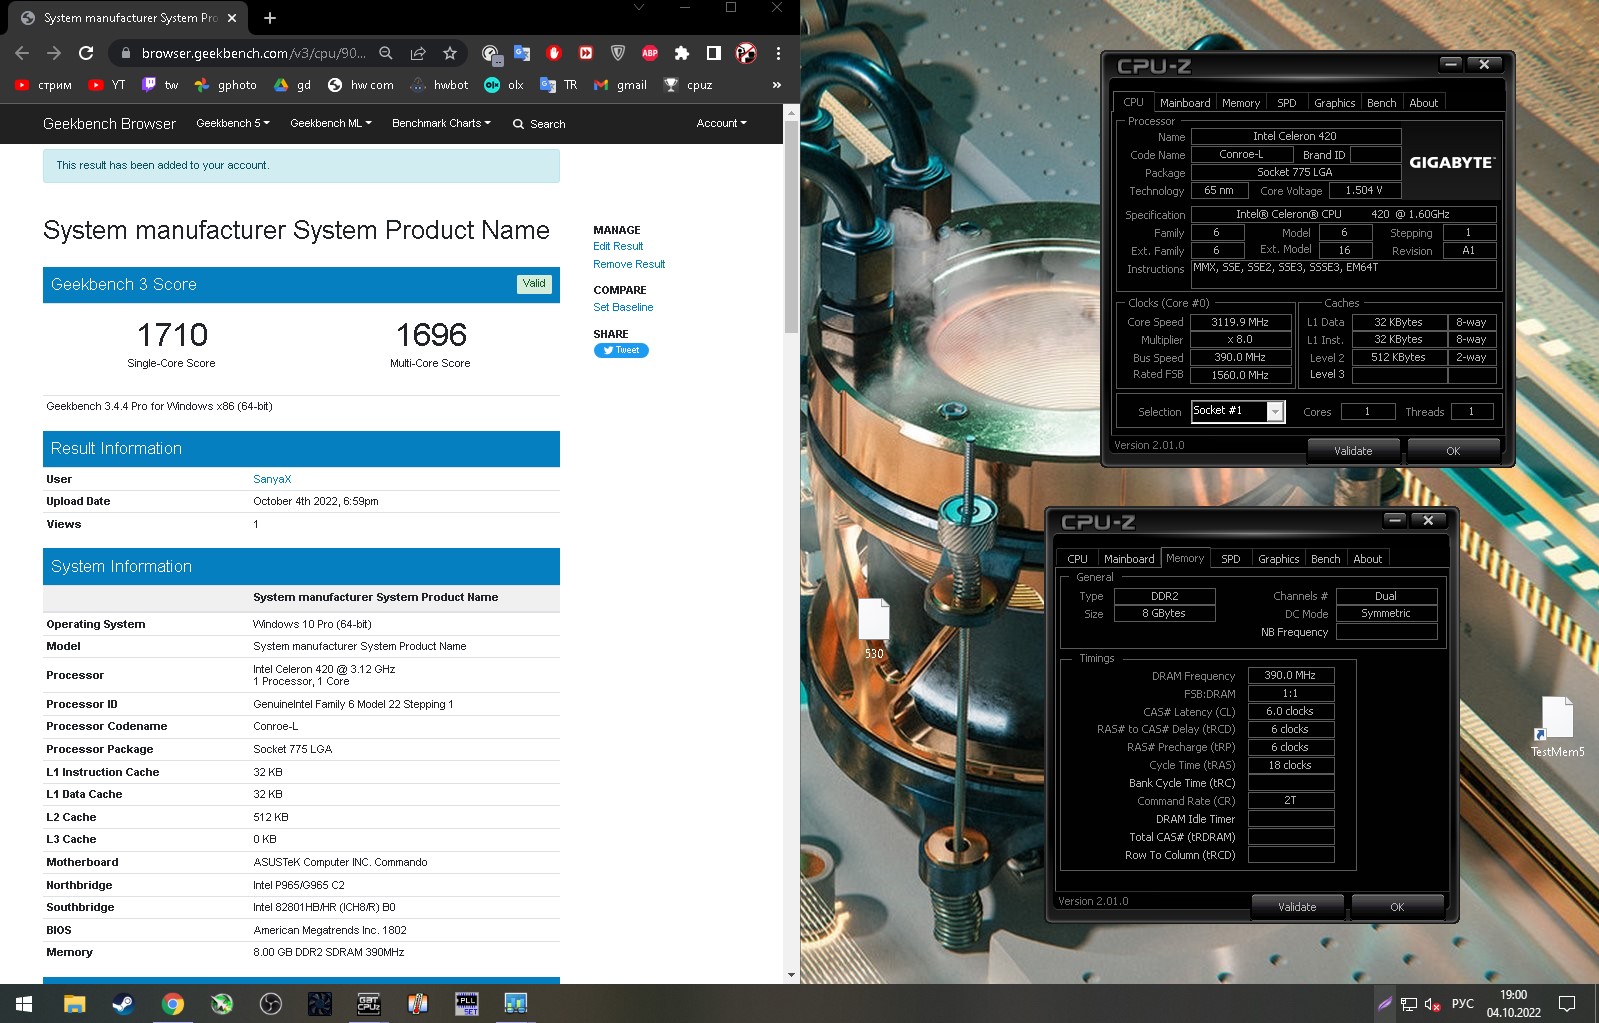
Task: Launch Steam from the taskbar
Action: coord(123,1003)
